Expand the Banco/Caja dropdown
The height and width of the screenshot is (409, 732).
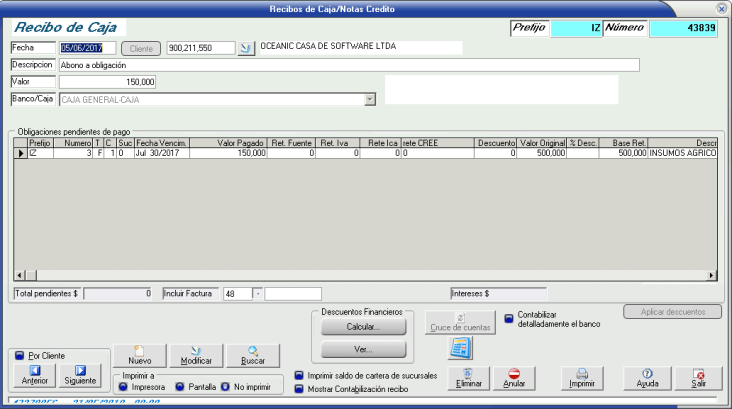click(369, 99)
